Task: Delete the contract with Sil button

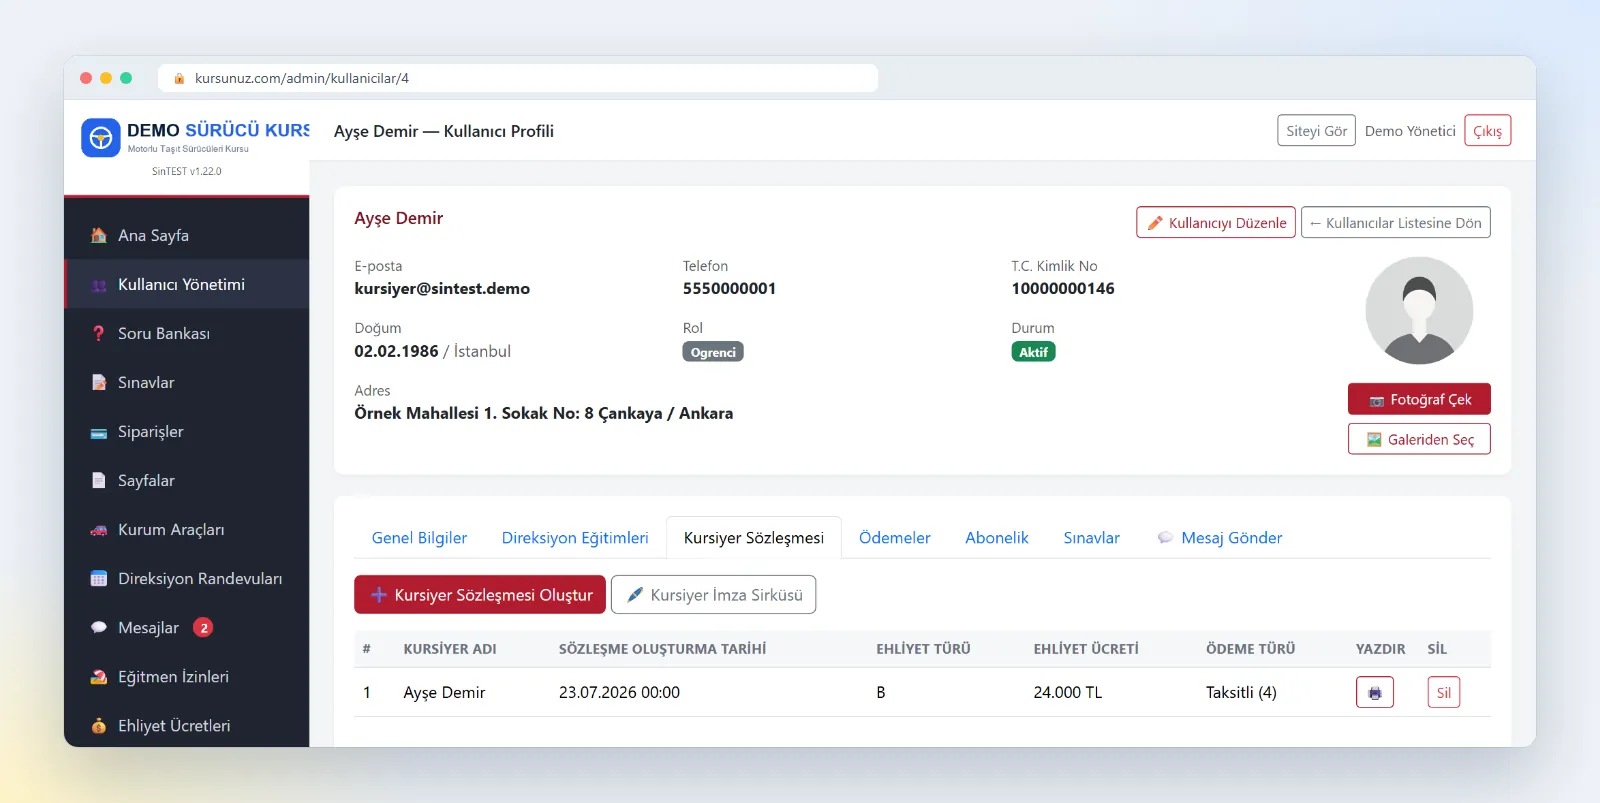Action: [x=1444, y=692]
